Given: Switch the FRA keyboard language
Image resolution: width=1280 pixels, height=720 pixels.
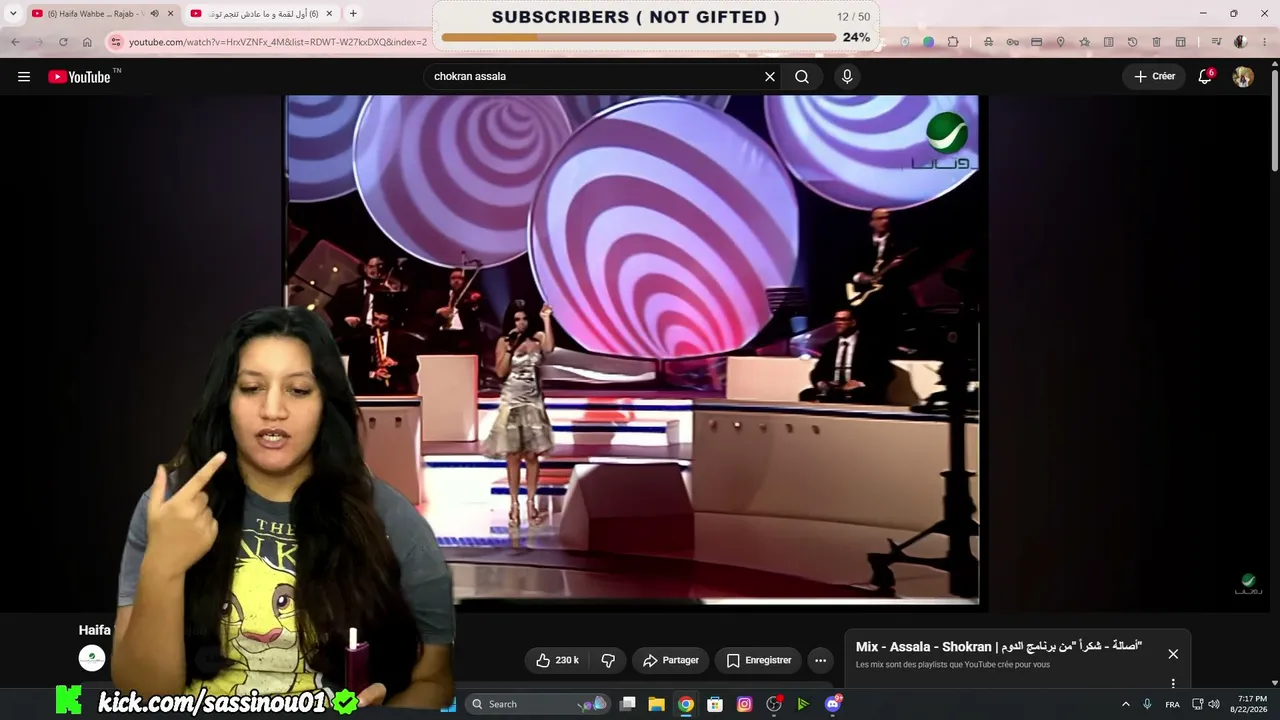Looking at the screenshot, I should pos(1172,704).
